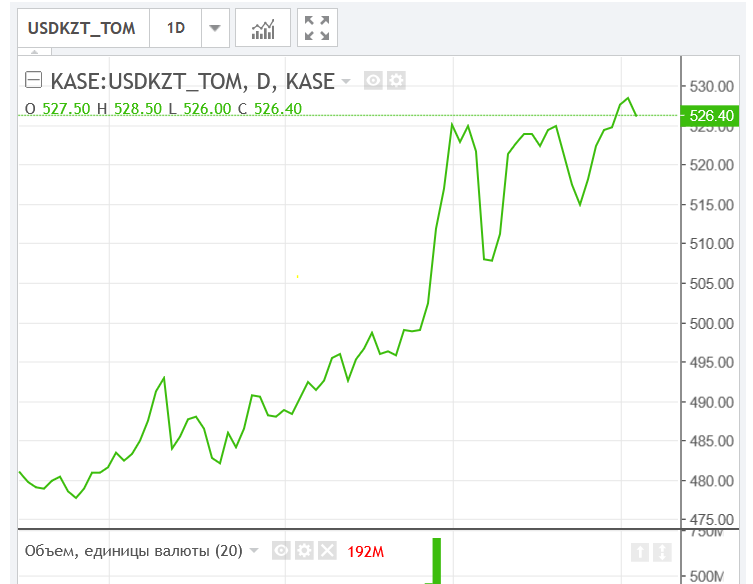
Task: Click the 475.00 price axis label
Action: 712,520
